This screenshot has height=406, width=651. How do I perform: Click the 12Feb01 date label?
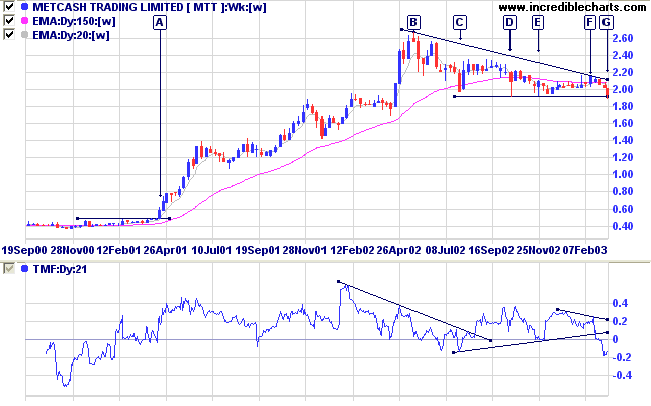pos(118,250)
